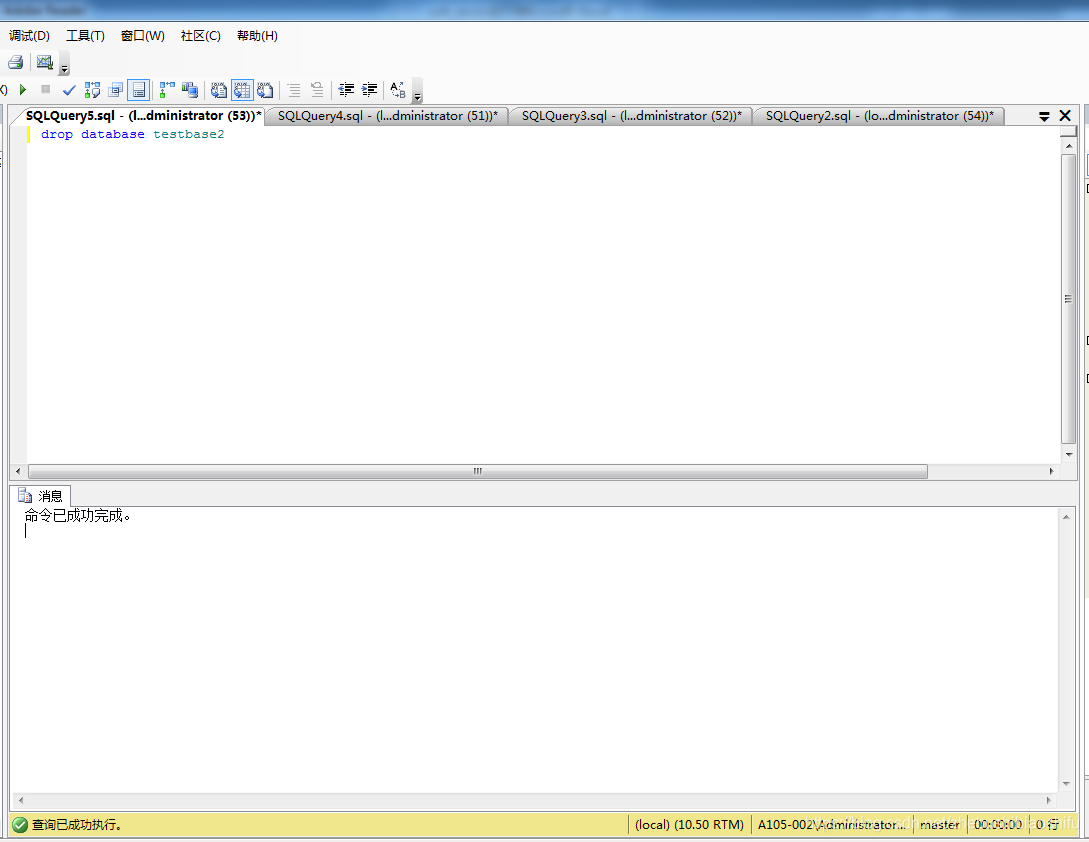This screenshot has height=842, width=1089.
Task: Click the green query success status icon
Action: [x=20, y=825]
